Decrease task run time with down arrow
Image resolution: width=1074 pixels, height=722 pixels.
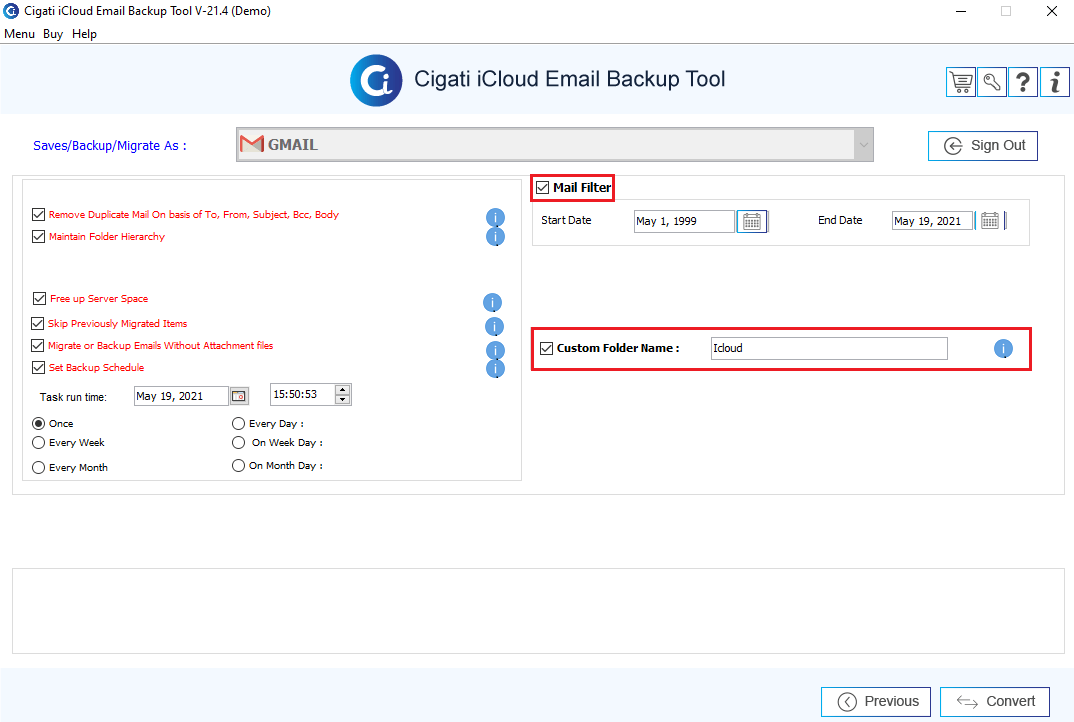[x=342, y=399]
